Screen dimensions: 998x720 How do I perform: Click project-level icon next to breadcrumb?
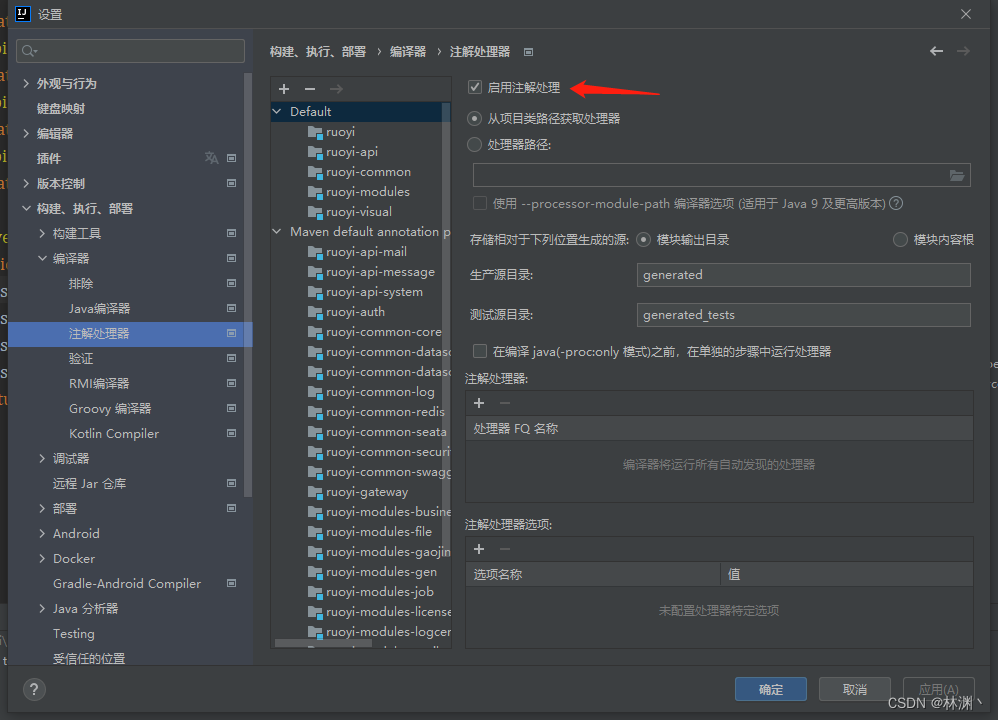(x=528, y=52)
